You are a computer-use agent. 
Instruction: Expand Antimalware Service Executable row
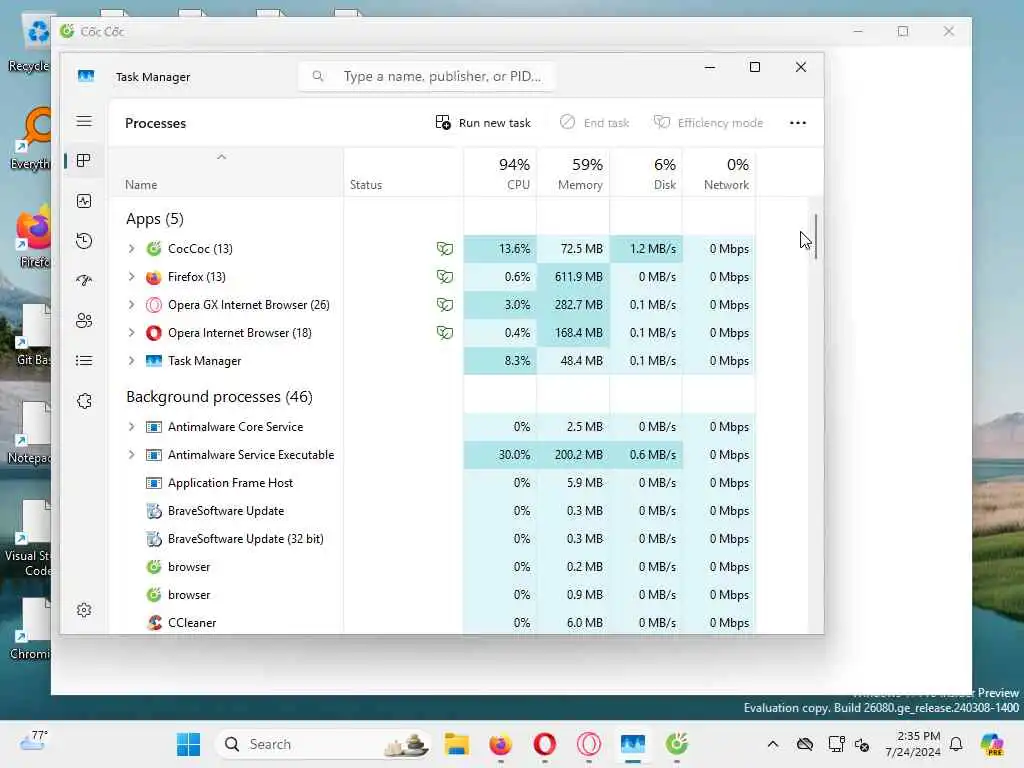click(x=131, y=455)
